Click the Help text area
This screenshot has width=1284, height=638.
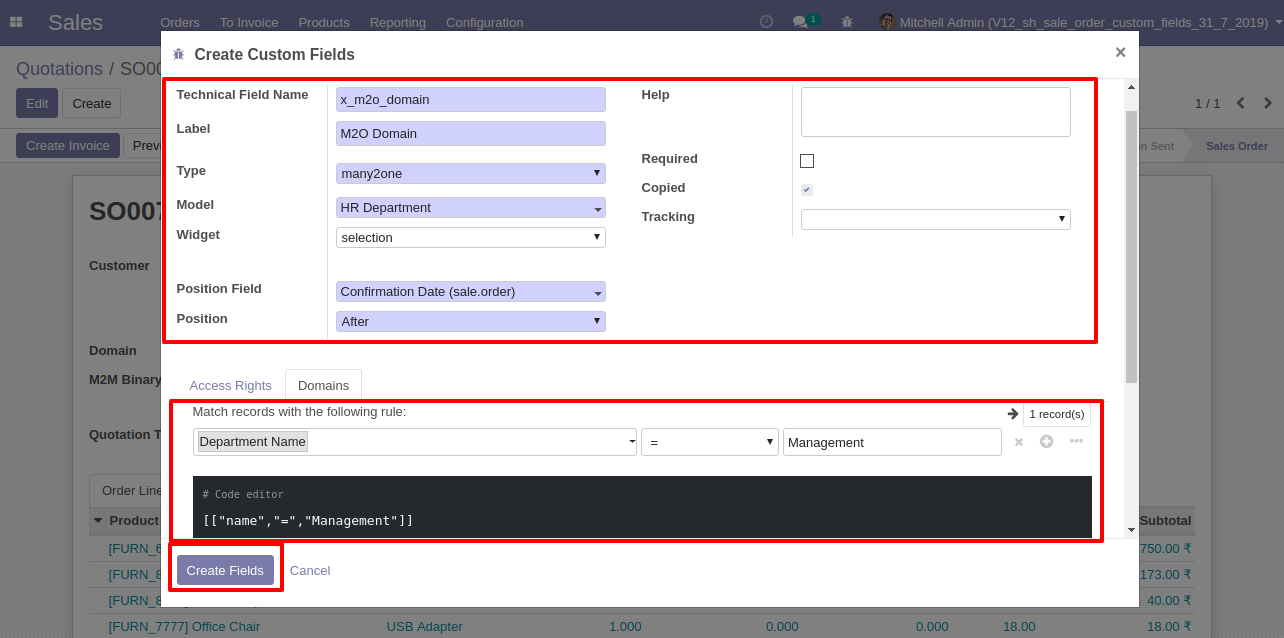pyautogui.click(x=936, y=112)
